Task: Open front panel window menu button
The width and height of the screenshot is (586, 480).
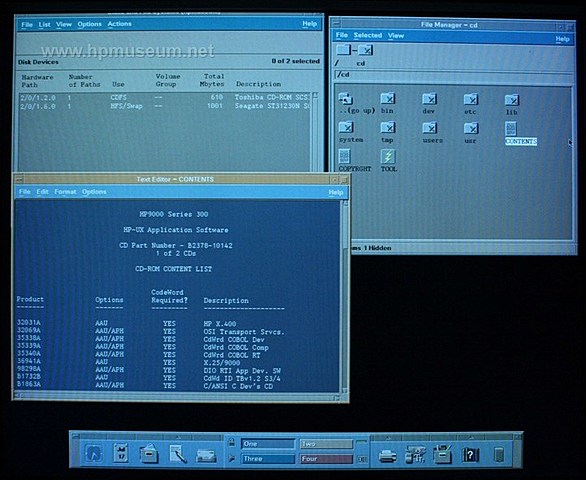Action: 75,436
